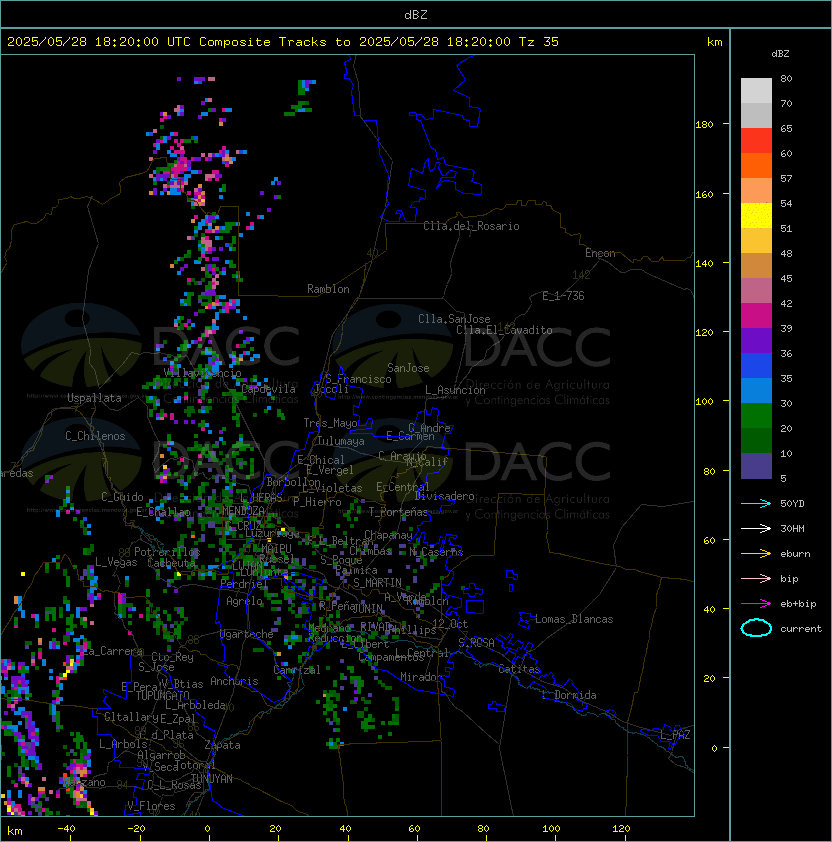The height and width of the screenshot is (842, 832).
Task: Click the 'Catitas' map label
Action: point(519,669)
